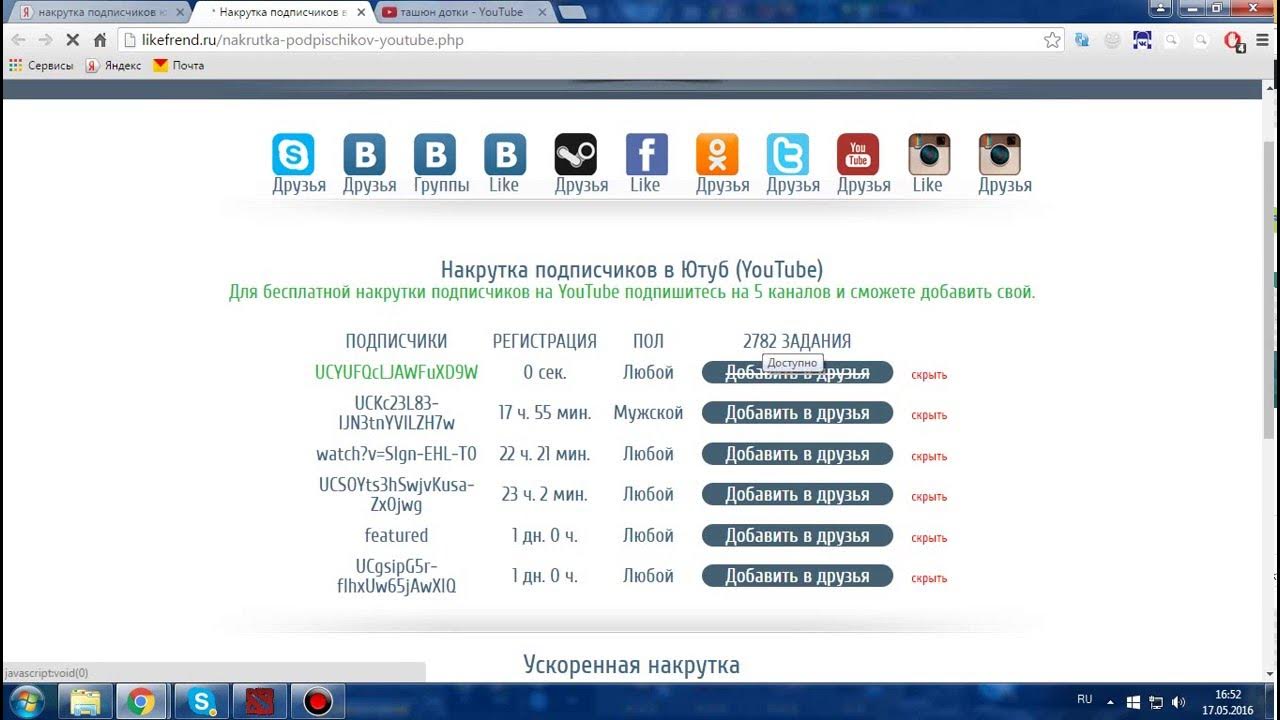Open the Steam Друзья service icon

click(x=576, y=155)
